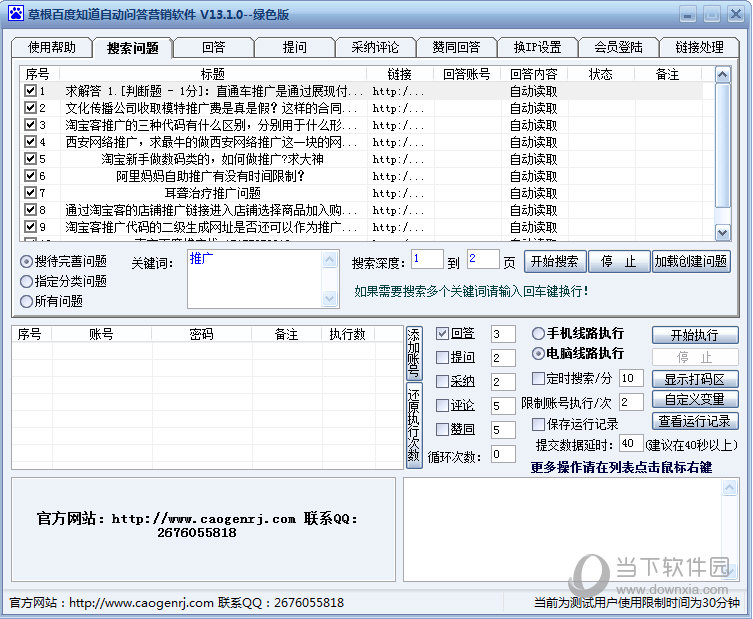Screen dimensions: 753x619
Task: Click 加载创建问题 button
Action: [x=691, y=262]
